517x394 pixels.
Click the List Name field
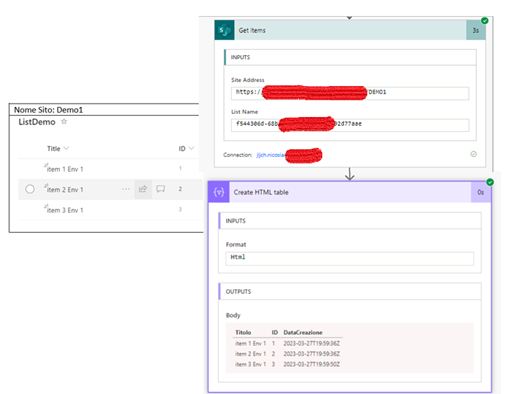[350, 125]
